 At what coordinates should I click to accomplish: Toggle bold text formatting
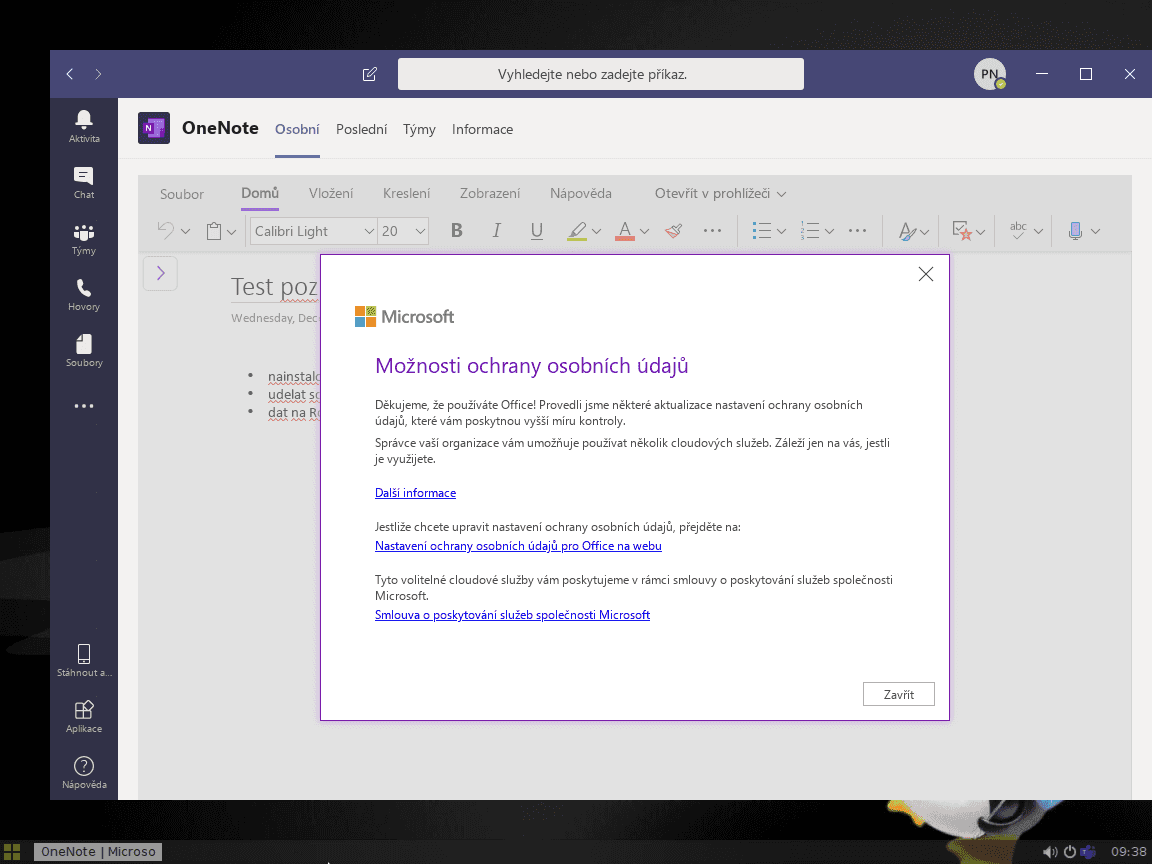456,230
